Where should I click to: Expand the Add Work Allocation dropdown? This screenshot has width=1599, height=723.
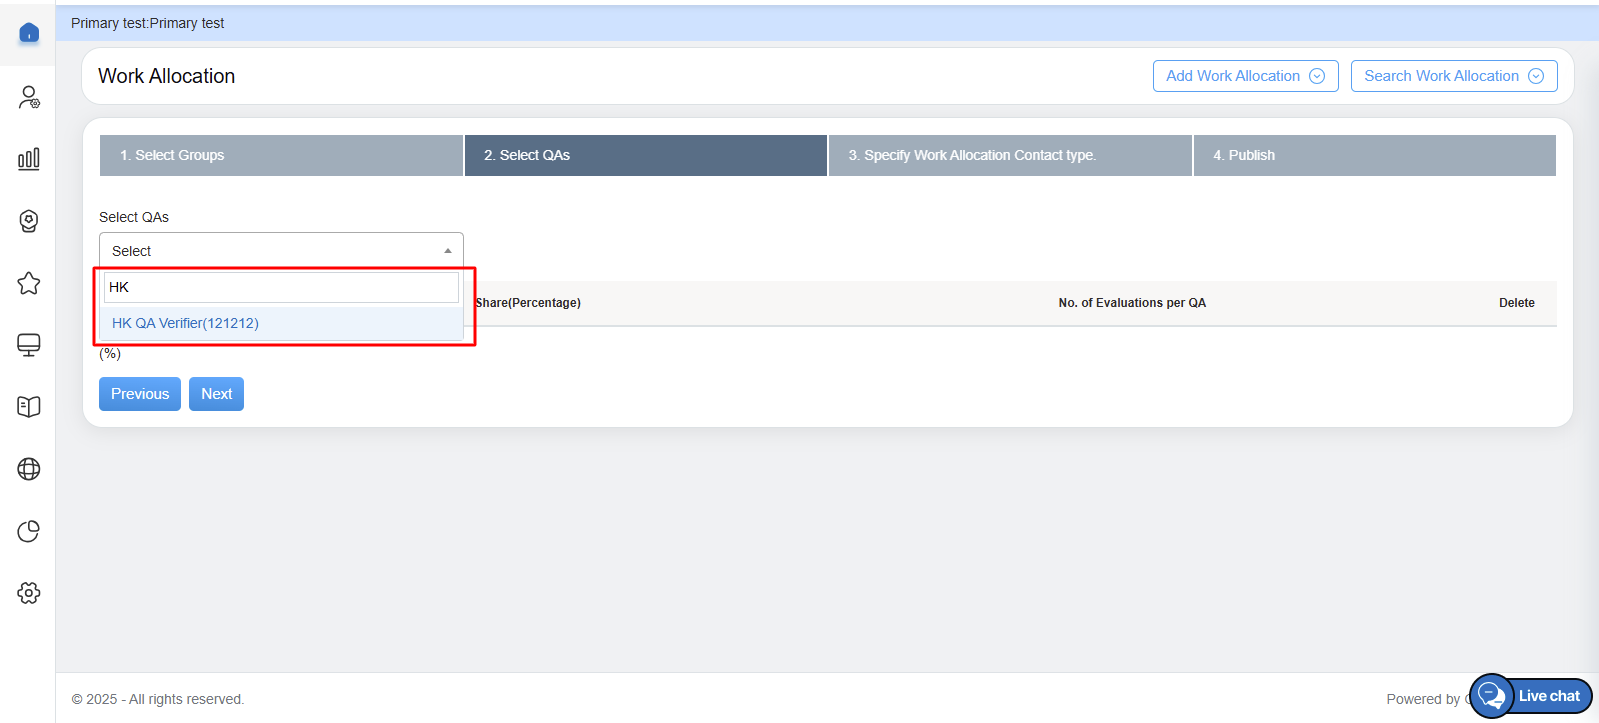pos(1245,76)
